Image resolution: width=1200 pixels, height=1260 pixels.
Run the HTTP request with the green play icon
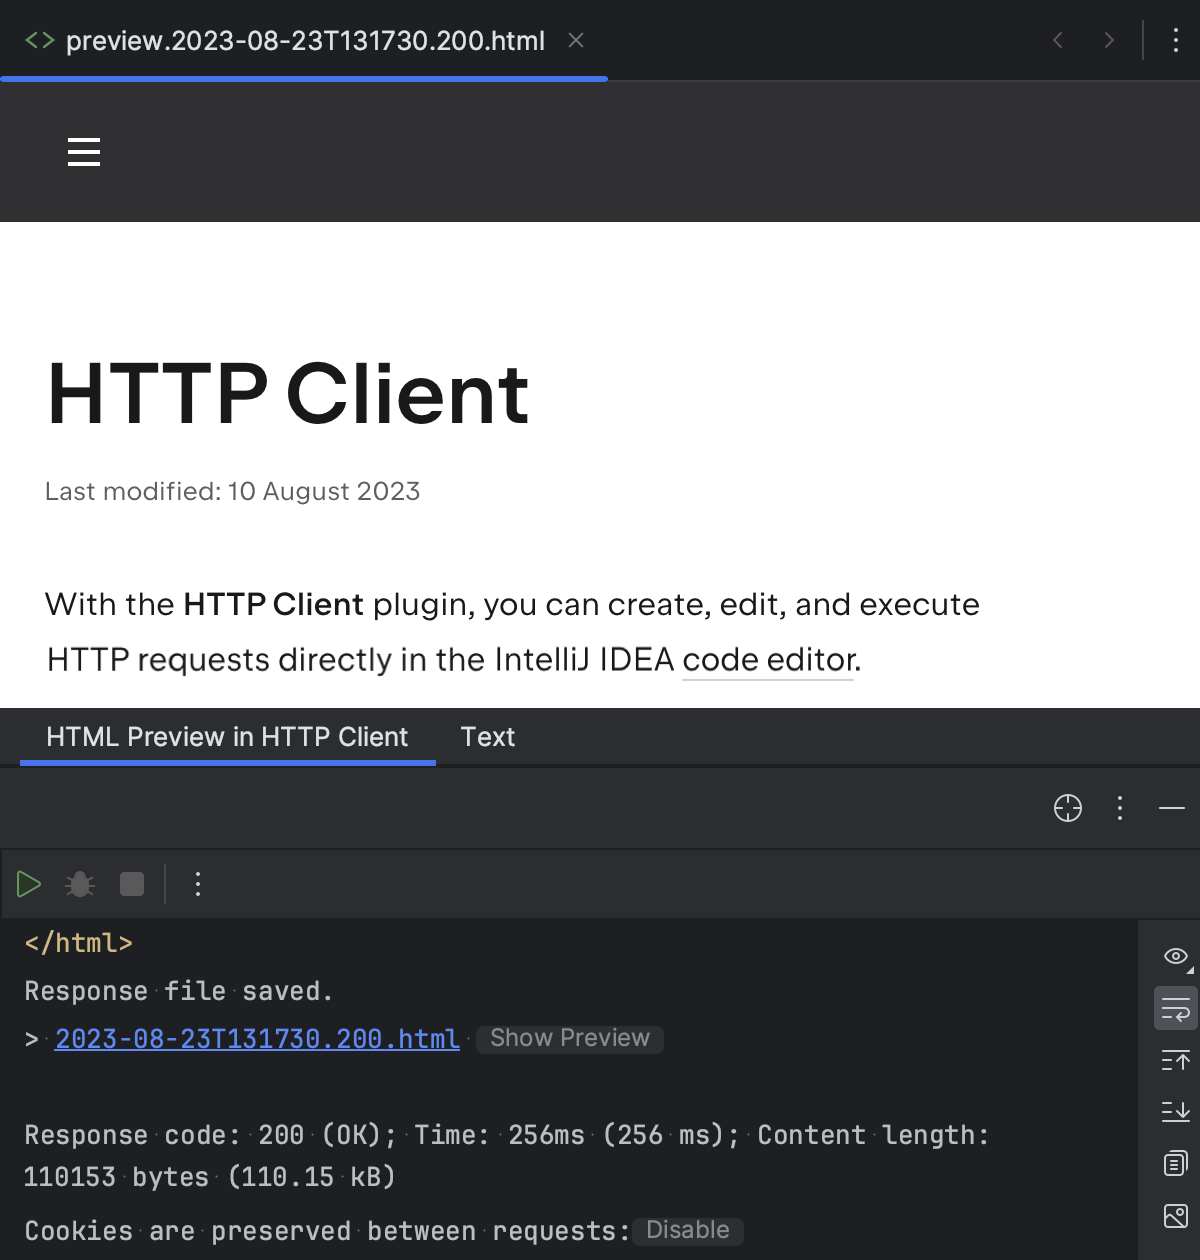pos(28,884)
